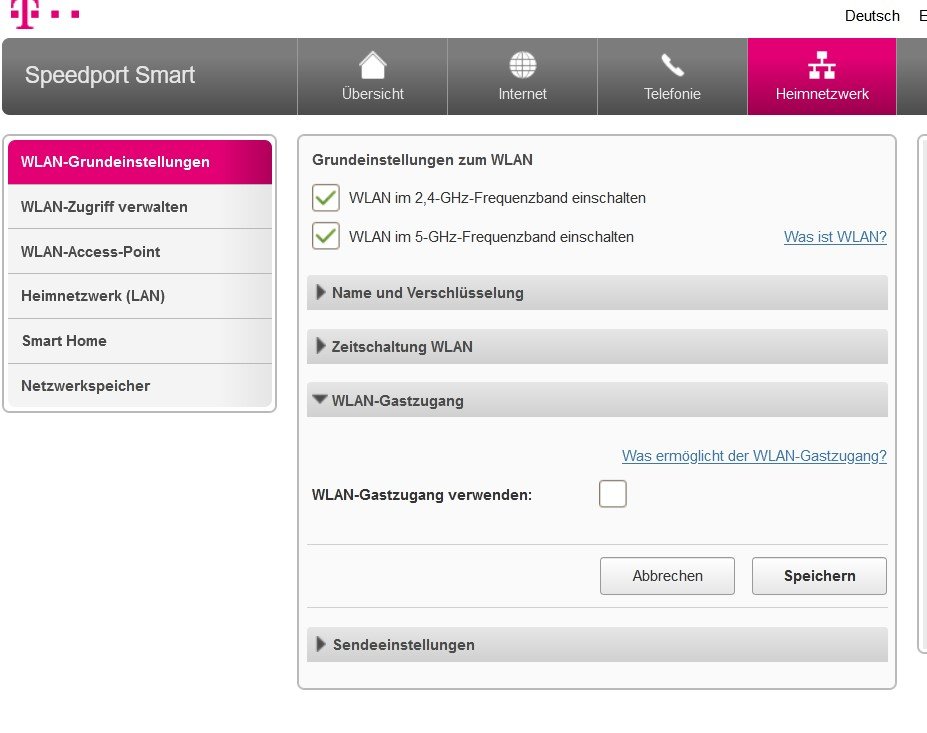The width and height of the screenshot is (927, 733).
Task: Click the Internet globe icon
Action: [x=523, y=65]
